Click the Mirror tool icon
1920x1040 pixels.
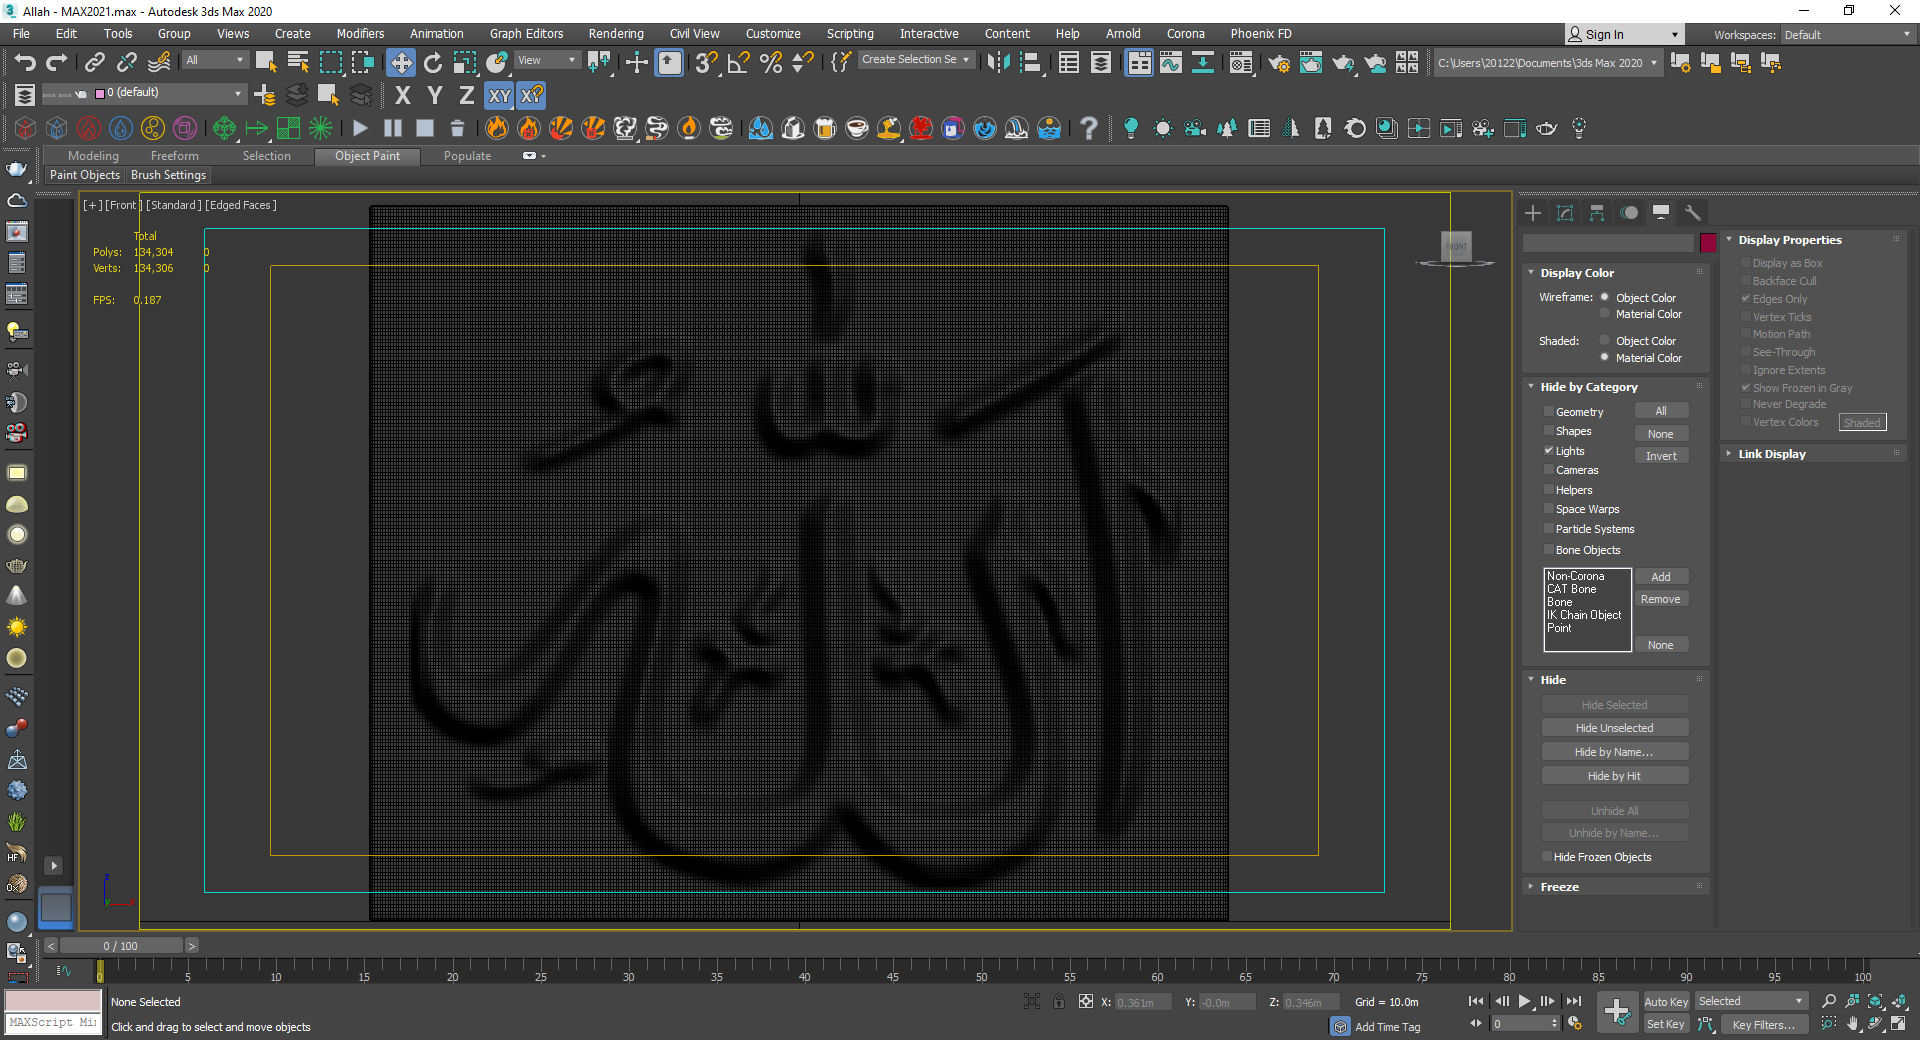997,63
